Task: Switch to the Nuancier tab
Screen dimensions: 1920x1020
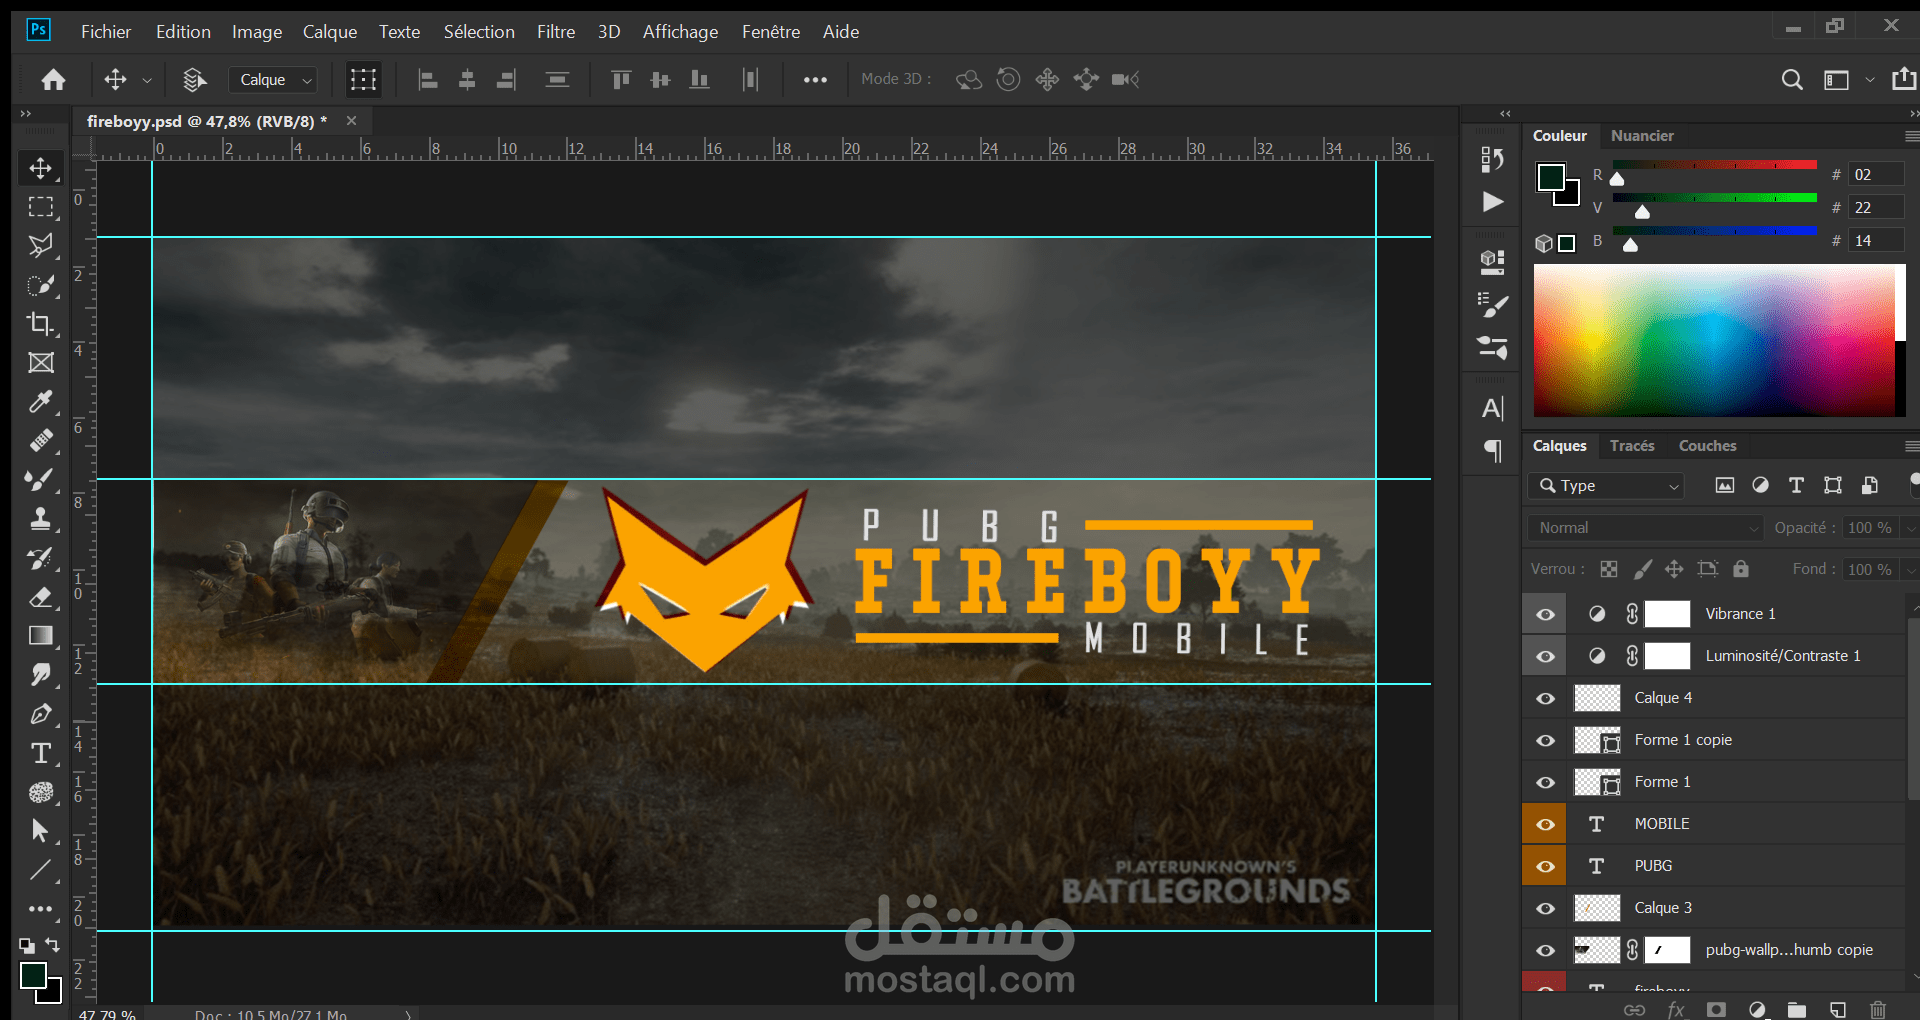Action: click(x=1642, y=136)
